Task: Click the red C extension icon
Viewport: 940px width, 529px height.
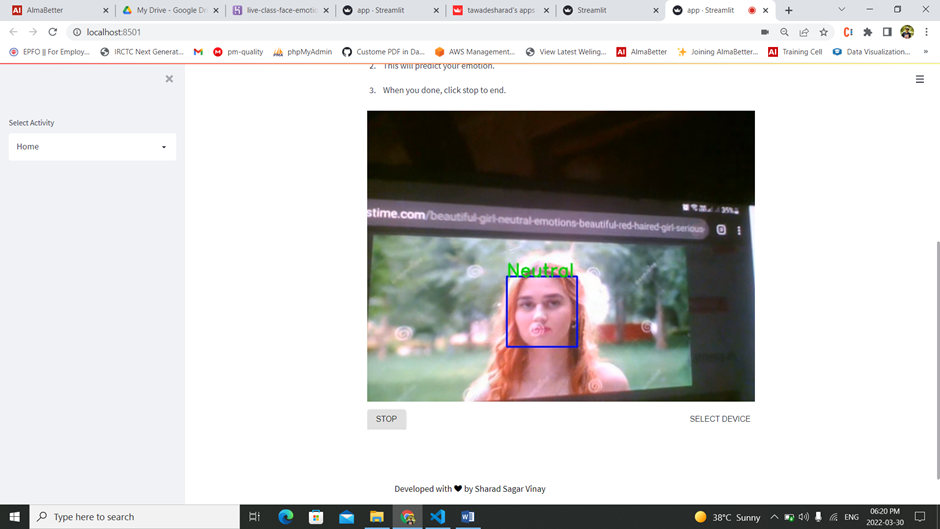Action: point(848,32)
